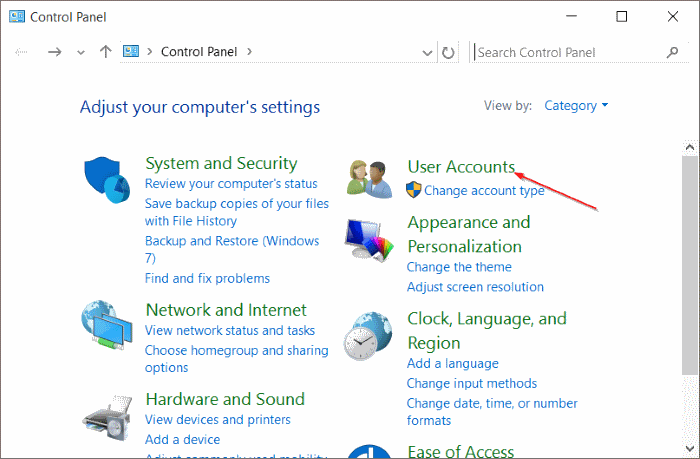The image size is (700, 459).
Task: Open View devices and printers
Action: (x=218, y=420)
